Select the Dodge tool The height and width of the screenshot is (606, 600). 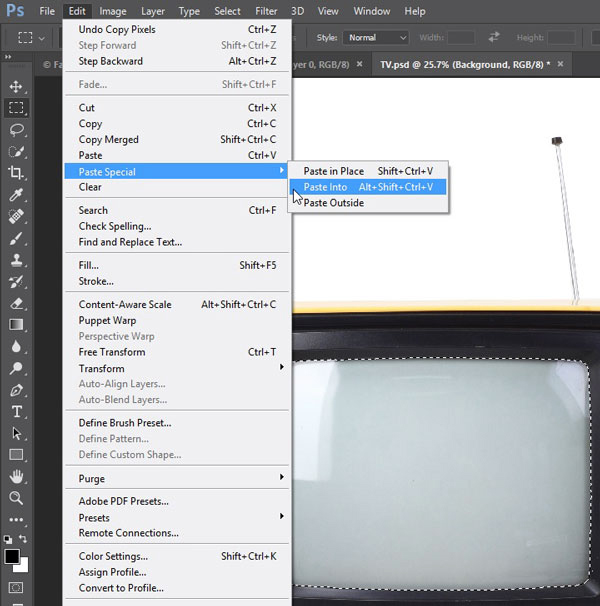pyautogui.click(x=16, y=368)
